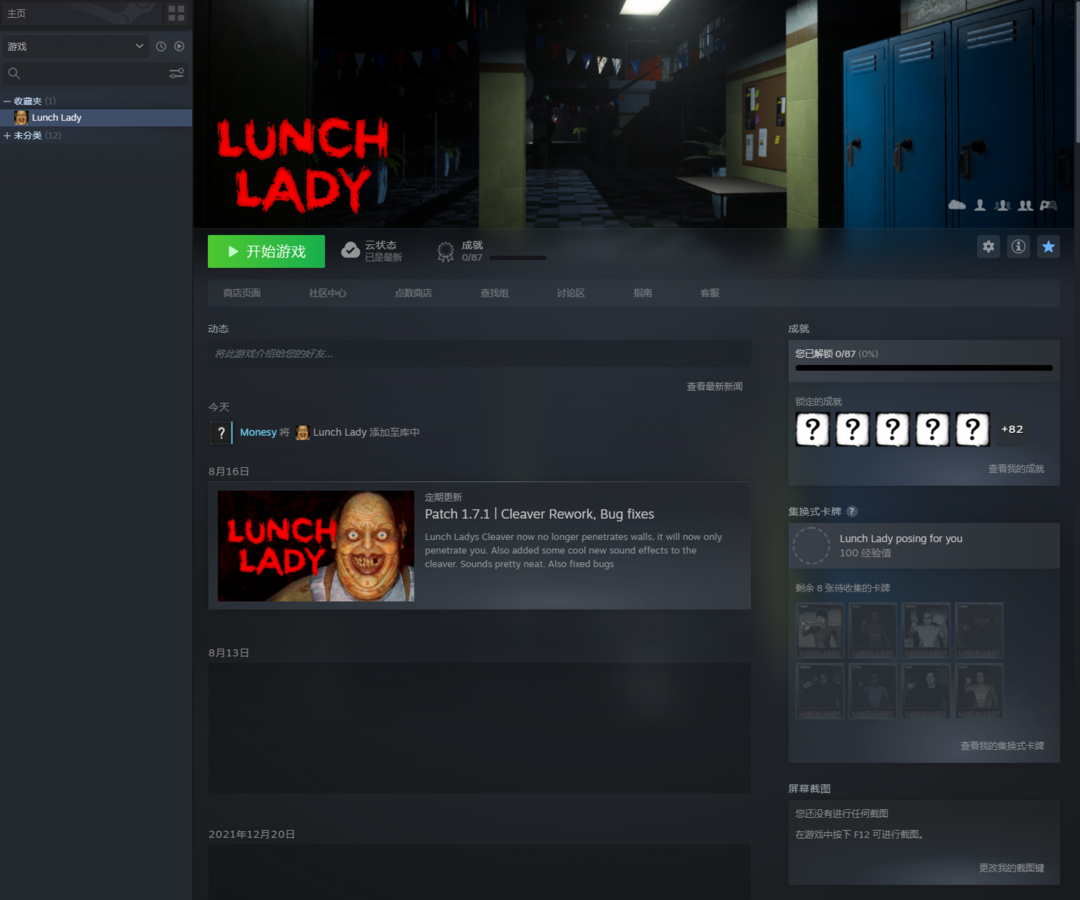The height and width of the screenshot is (900, 1080).
Task: Click the library grid view icon
Action: (176, 13)
